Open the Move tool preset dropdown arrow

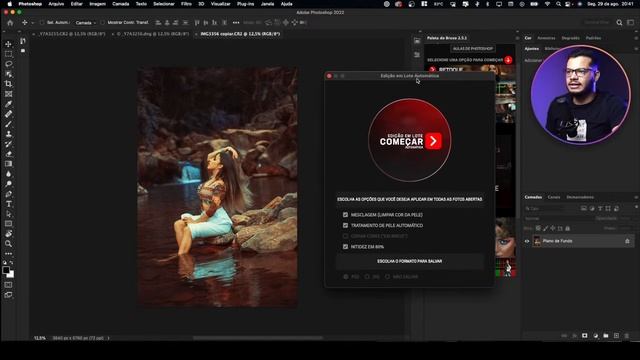click(33, 23)
